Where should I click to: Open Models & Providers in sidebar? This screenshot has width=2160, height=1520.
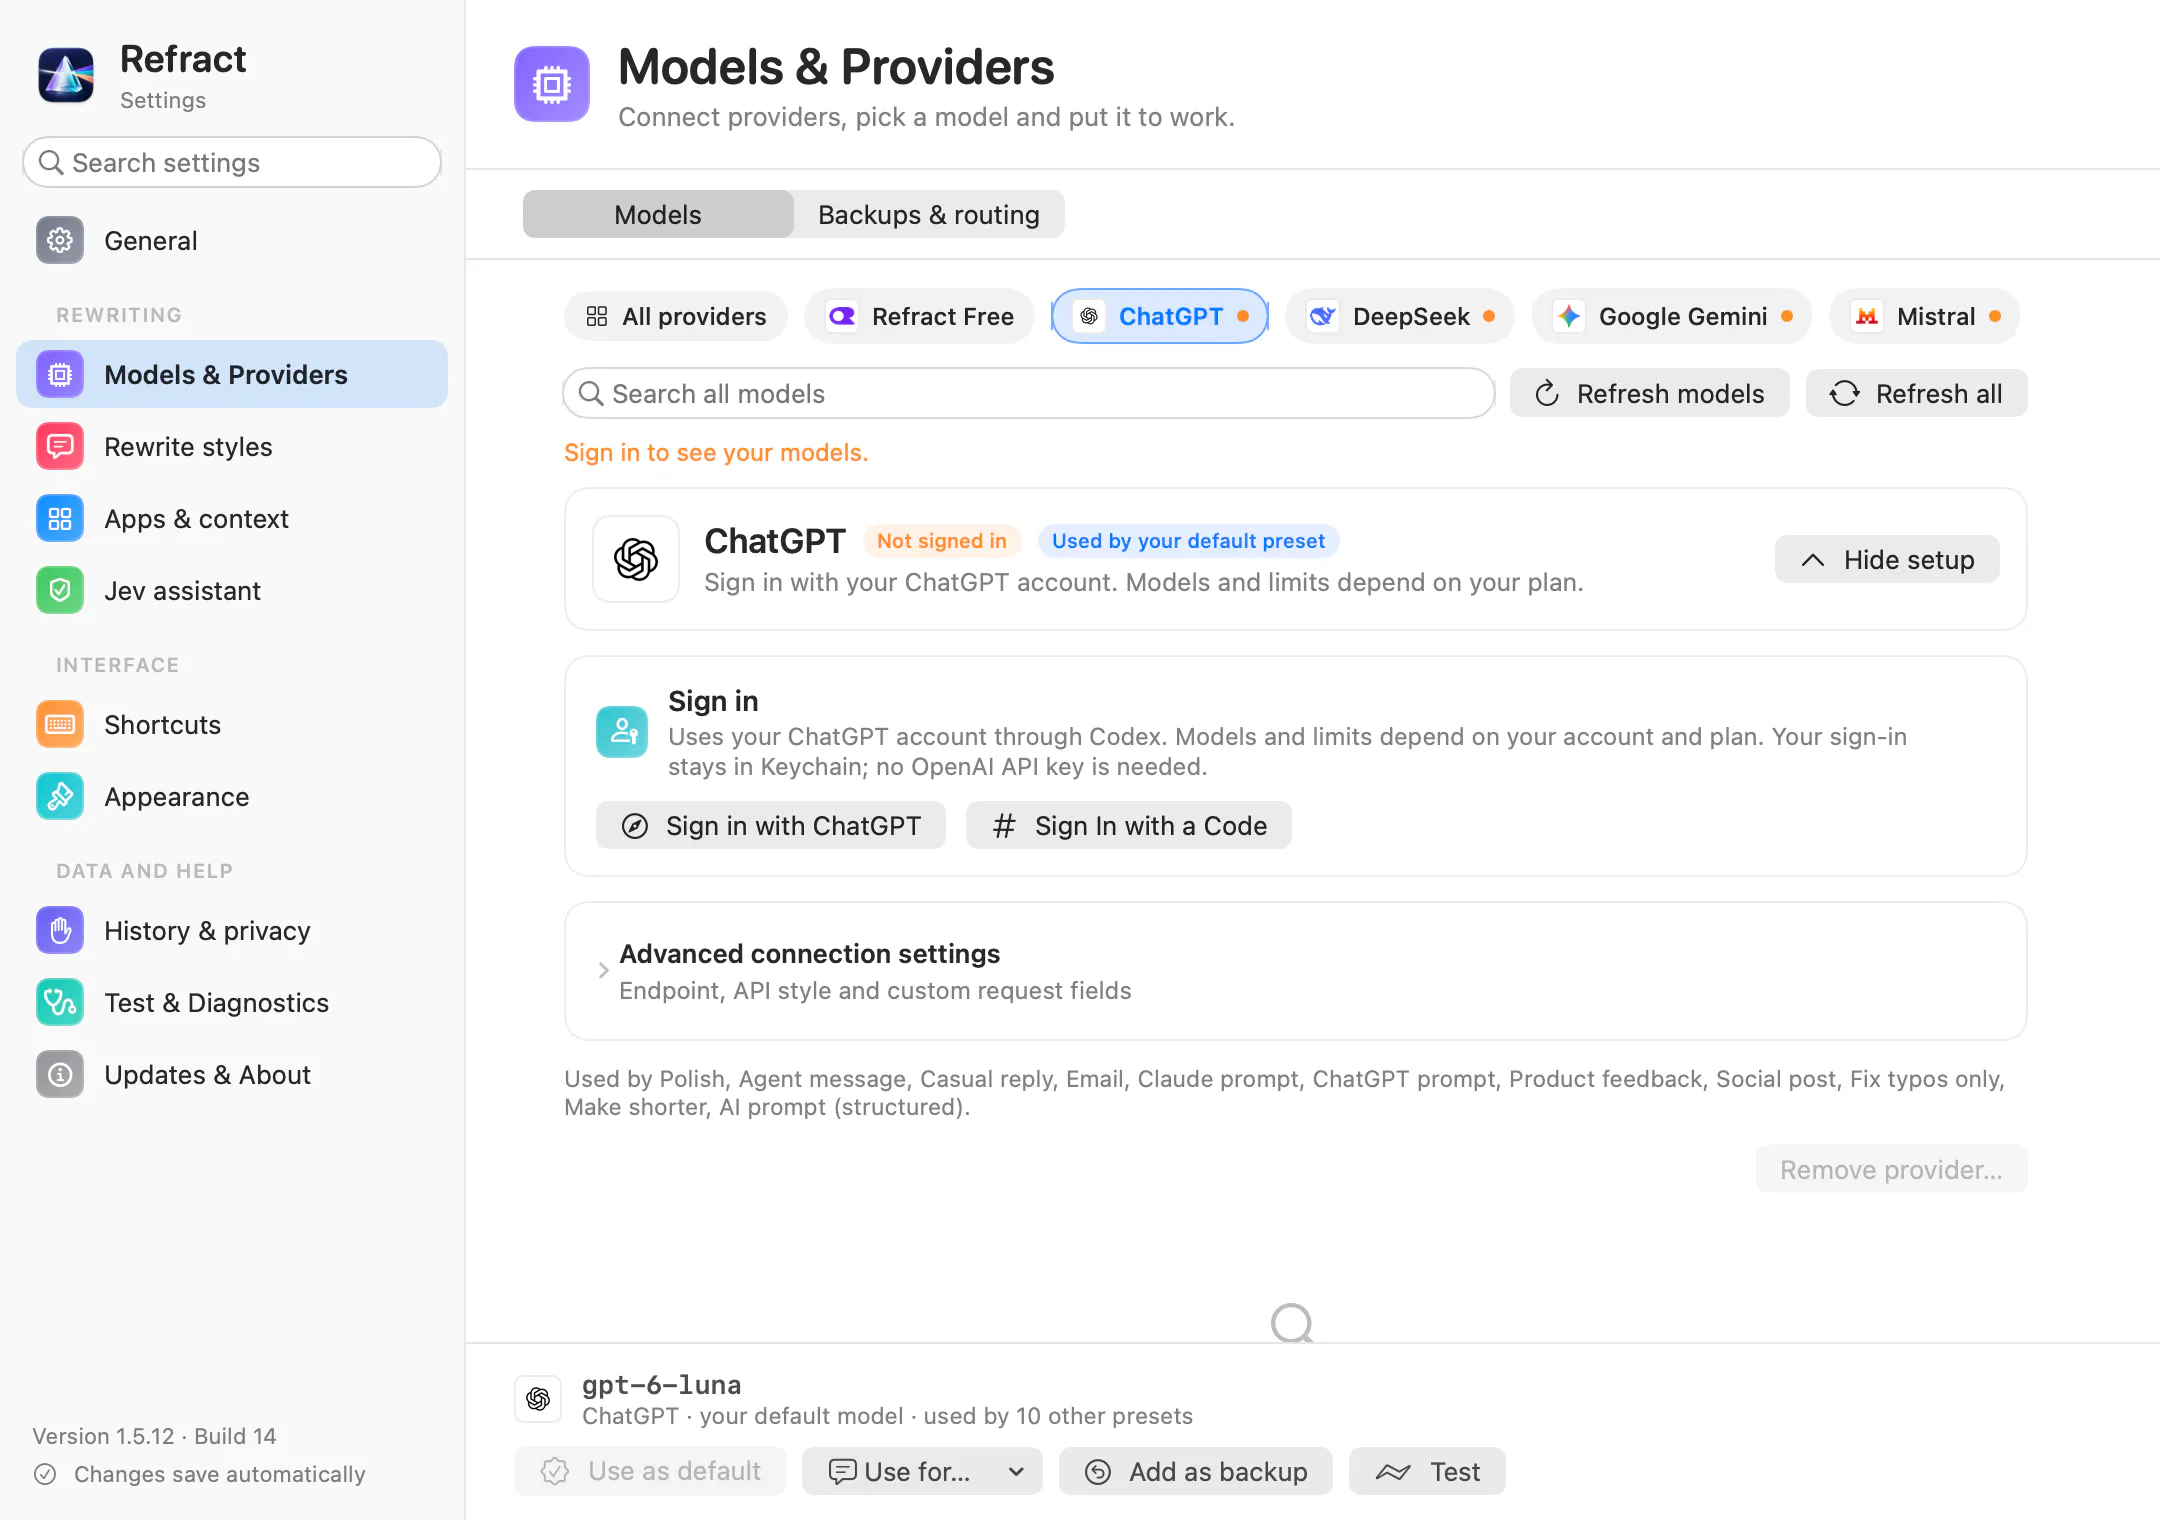[x=232, y=375]
